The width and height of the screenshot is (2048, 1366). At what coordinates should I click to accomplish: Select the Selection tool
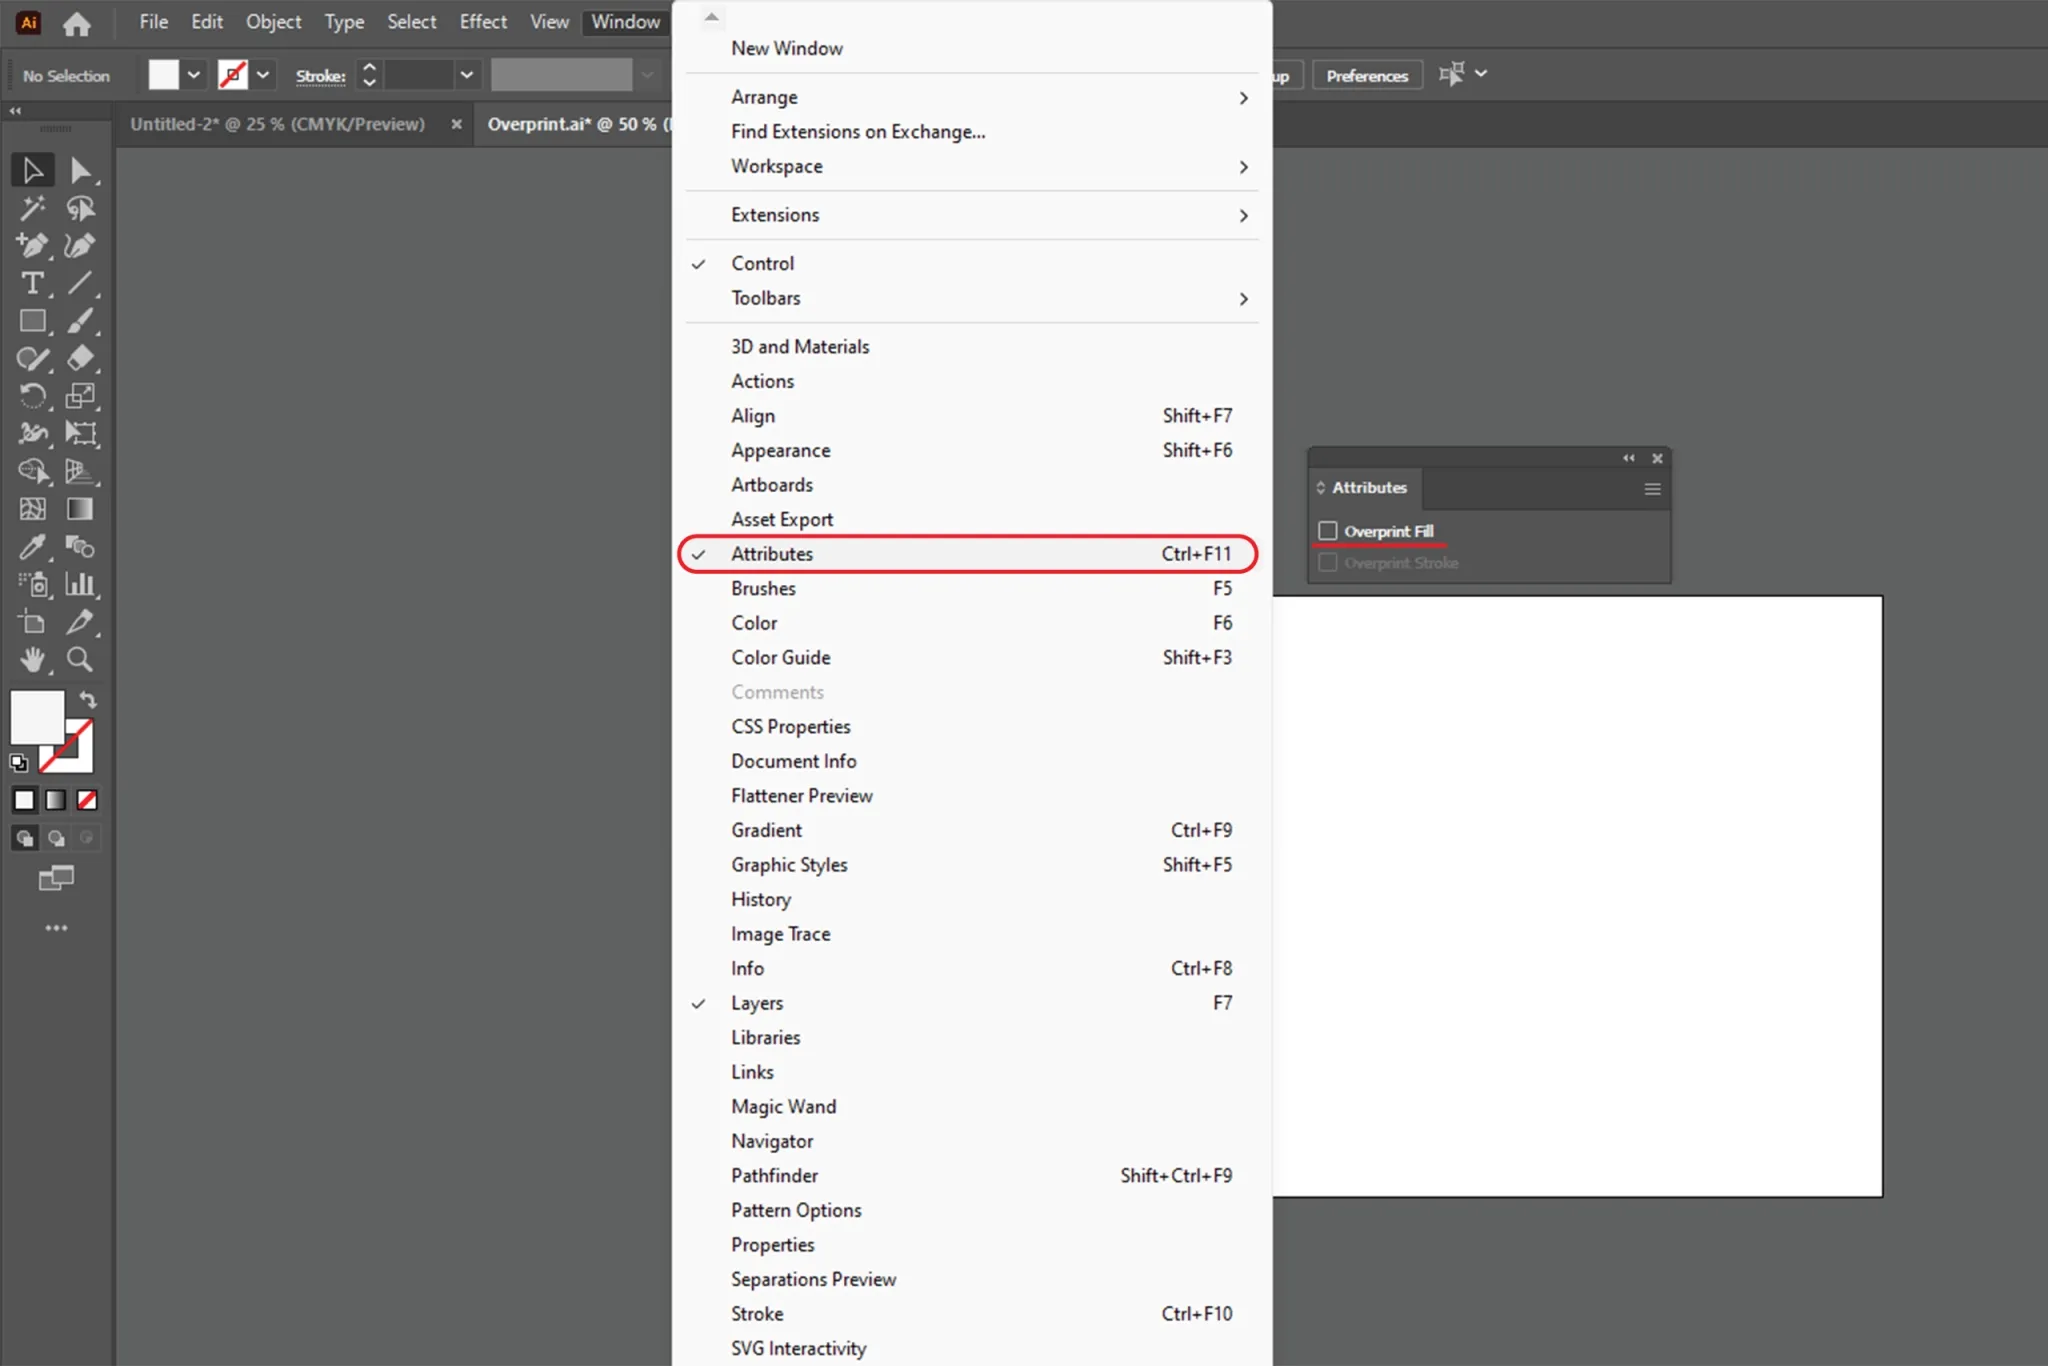[32, 169]
